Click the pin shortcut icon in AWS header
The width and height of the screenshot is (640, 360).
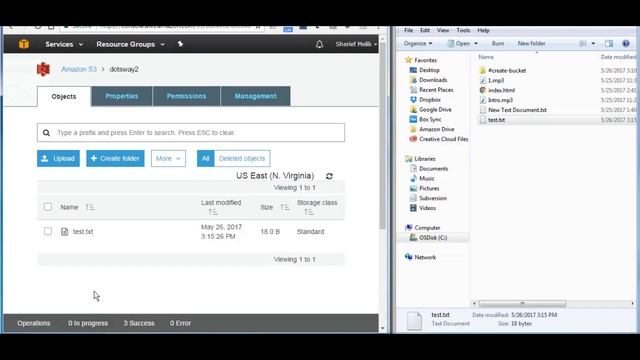coord(180,44)
